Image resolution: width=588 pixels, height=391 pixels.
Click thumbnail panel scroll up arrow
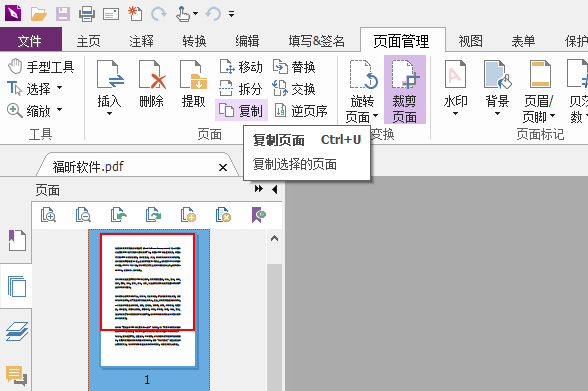click(x=274, y=238)
